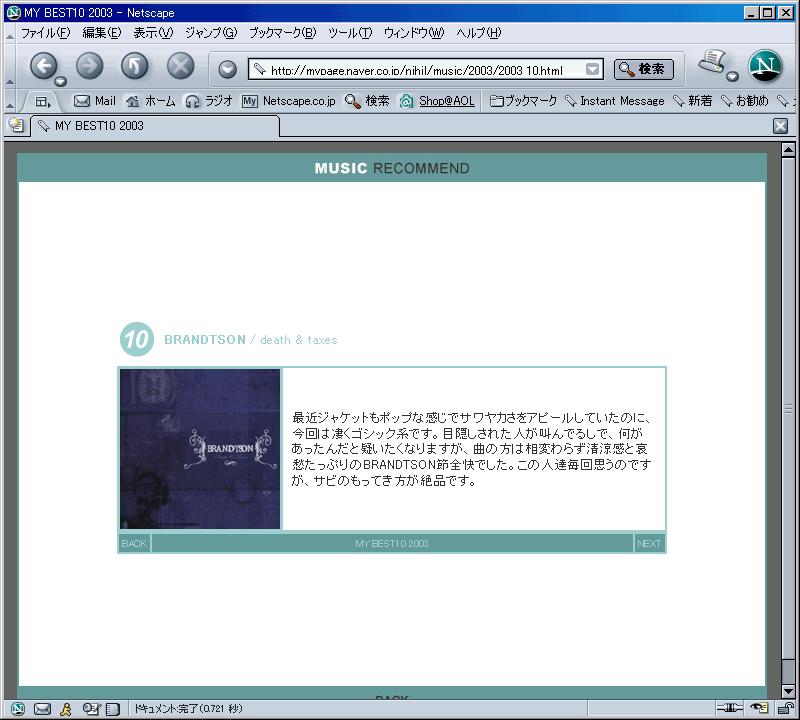800x720 pixels.
Task: Open Mail from the personal toolbar
Action: 95,101
